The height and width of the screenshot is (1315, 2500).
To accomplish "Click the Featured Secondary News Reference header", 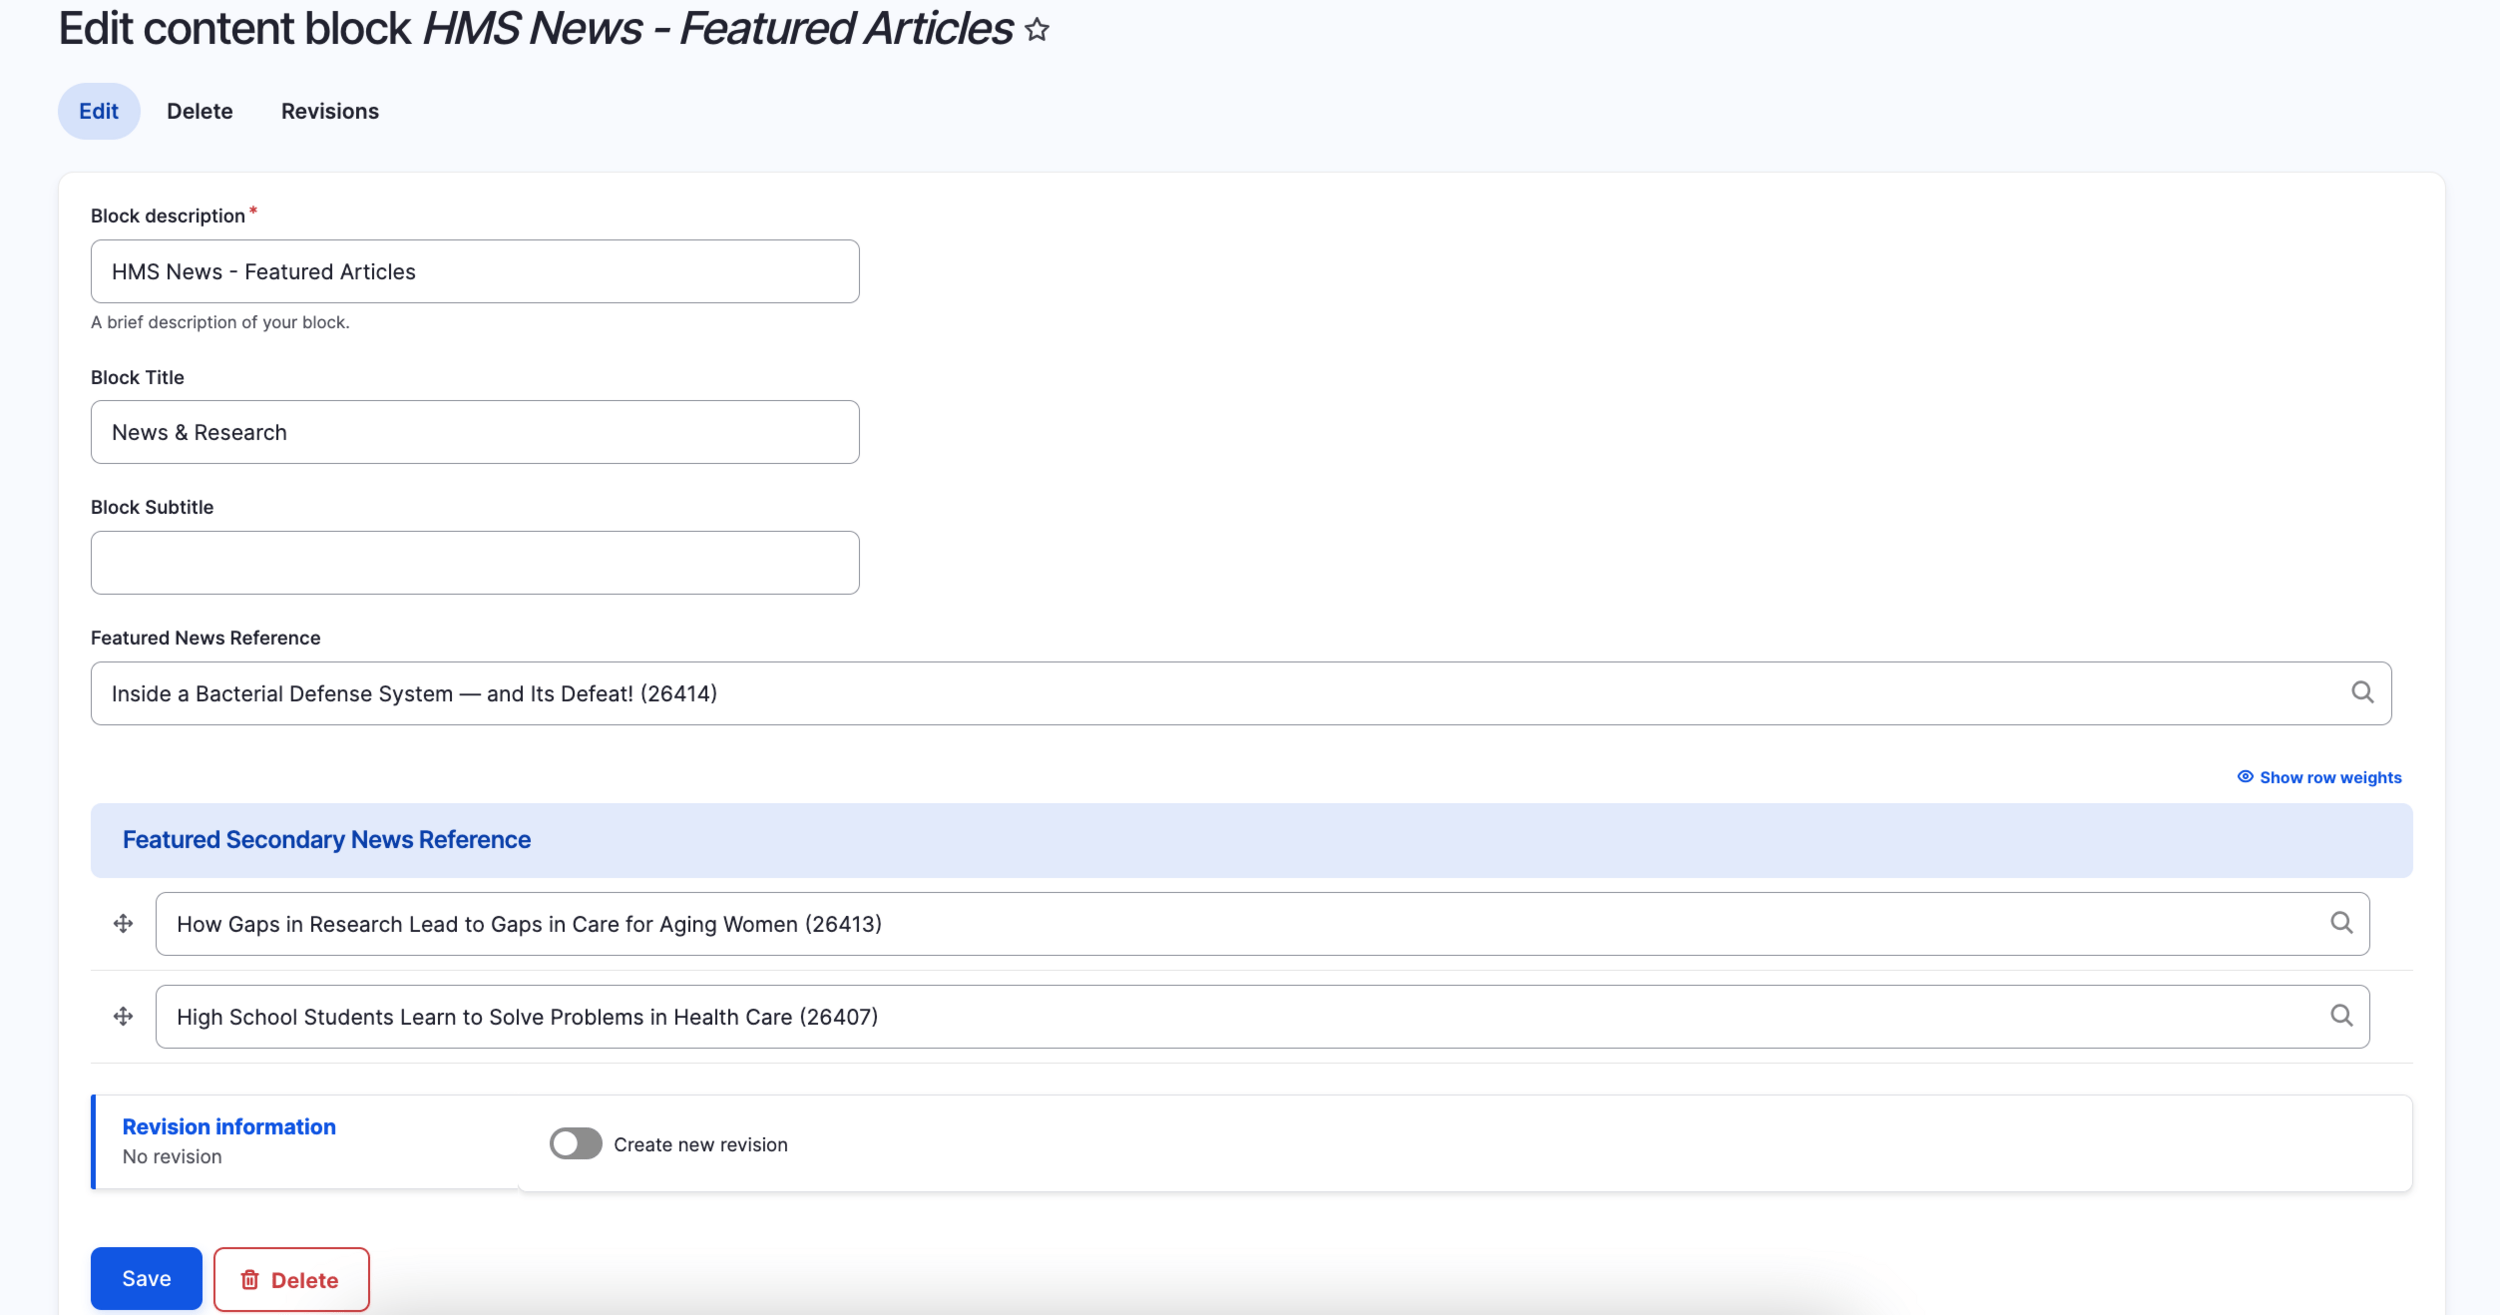I will click(x=326, y=840).
